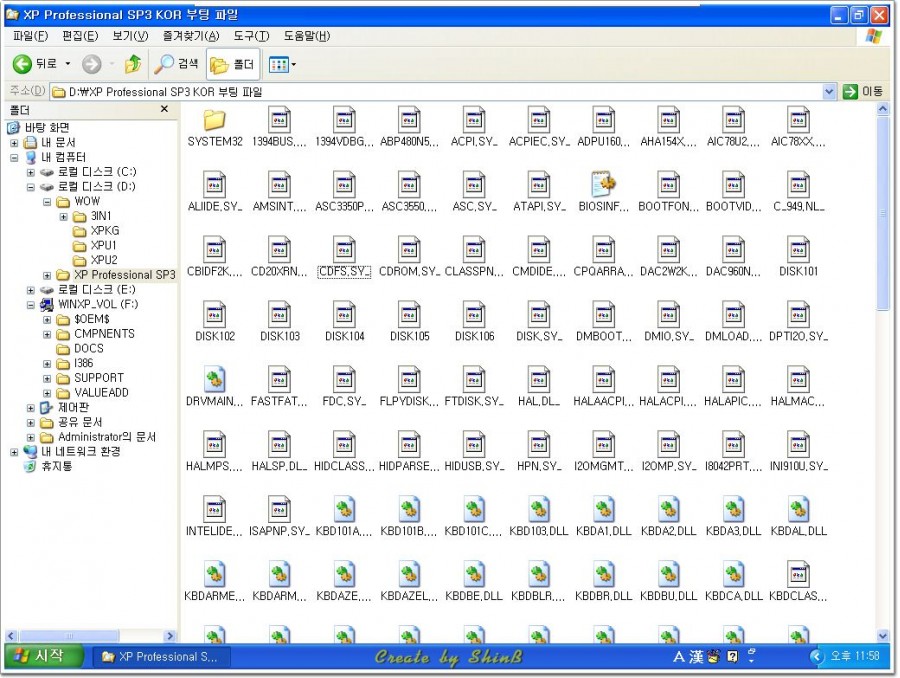Click the language bar A input indicator
Screen dimensions: 900x678
tap(678, 657)
